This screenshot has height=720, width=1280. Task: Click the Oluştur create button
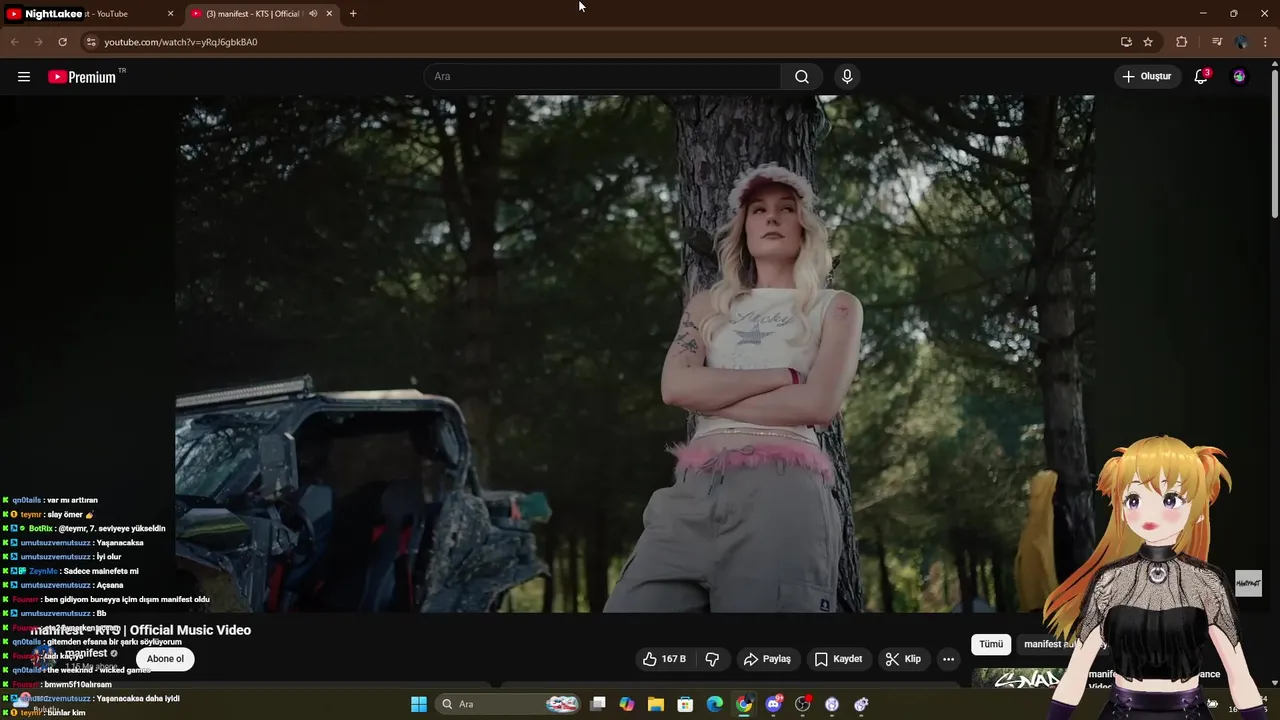pos(1146,77)
